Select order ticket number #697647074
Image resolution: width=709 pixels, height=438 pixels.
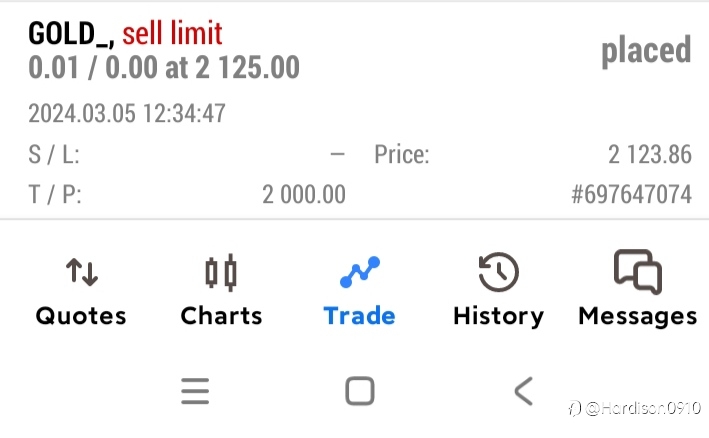pos(631,194)
